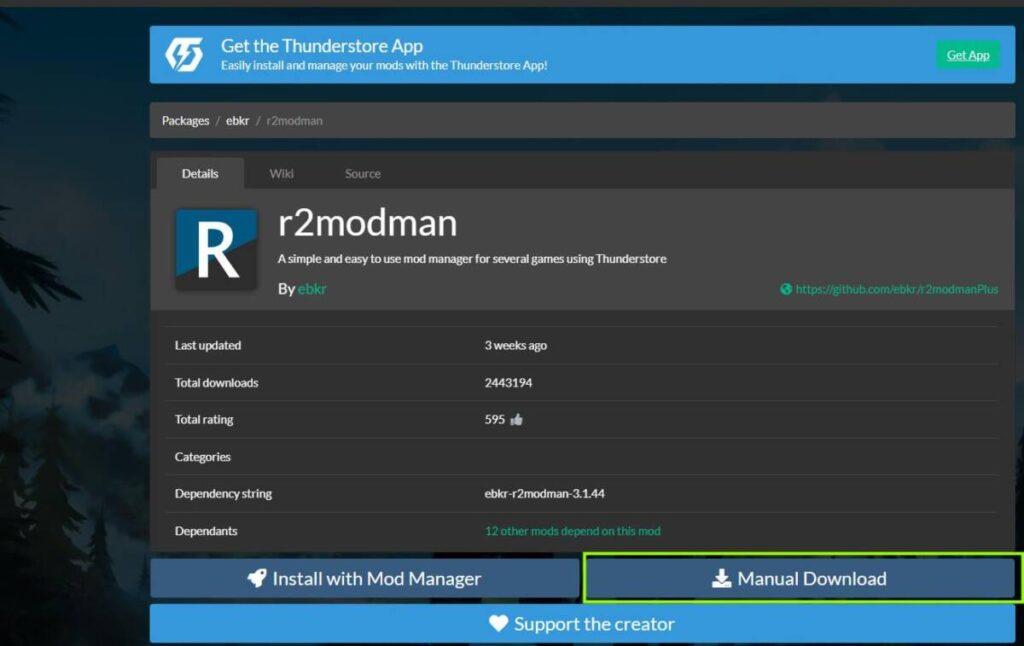
Task: View the 12 other mods dependants link
Action: tap(572, 531)
